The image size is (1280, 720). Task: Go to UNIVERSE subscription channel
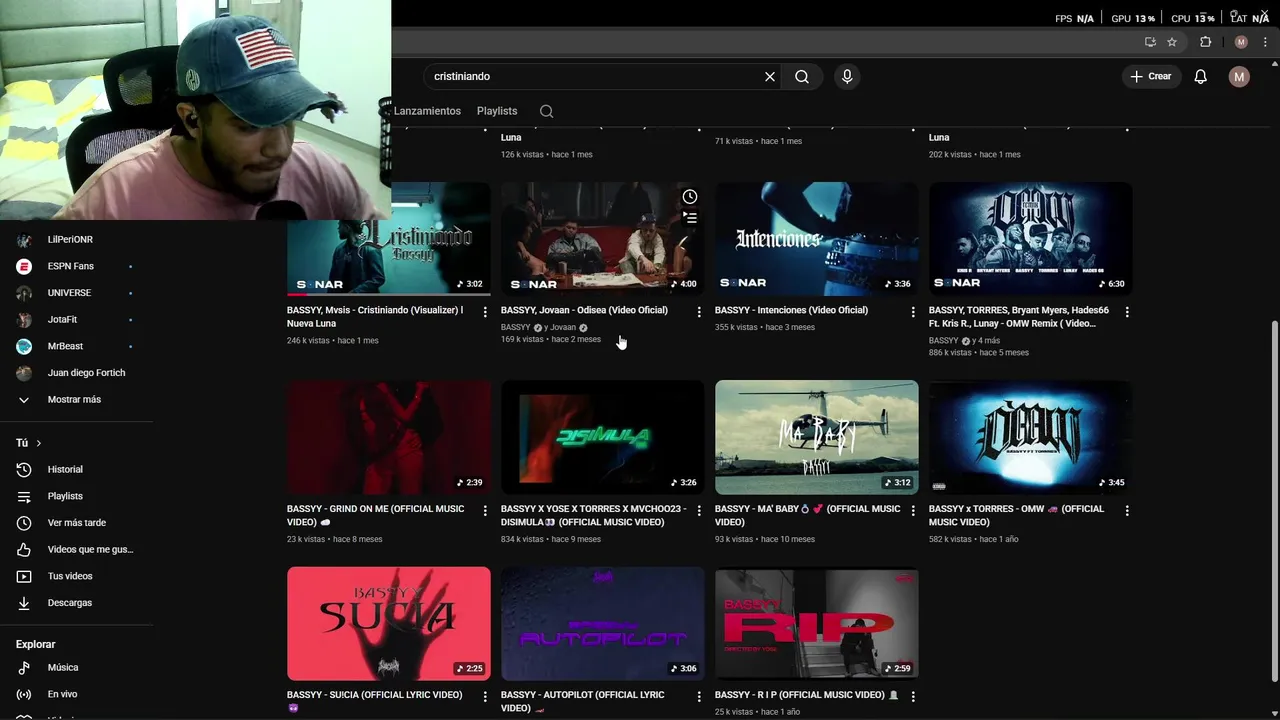[70, 293]
